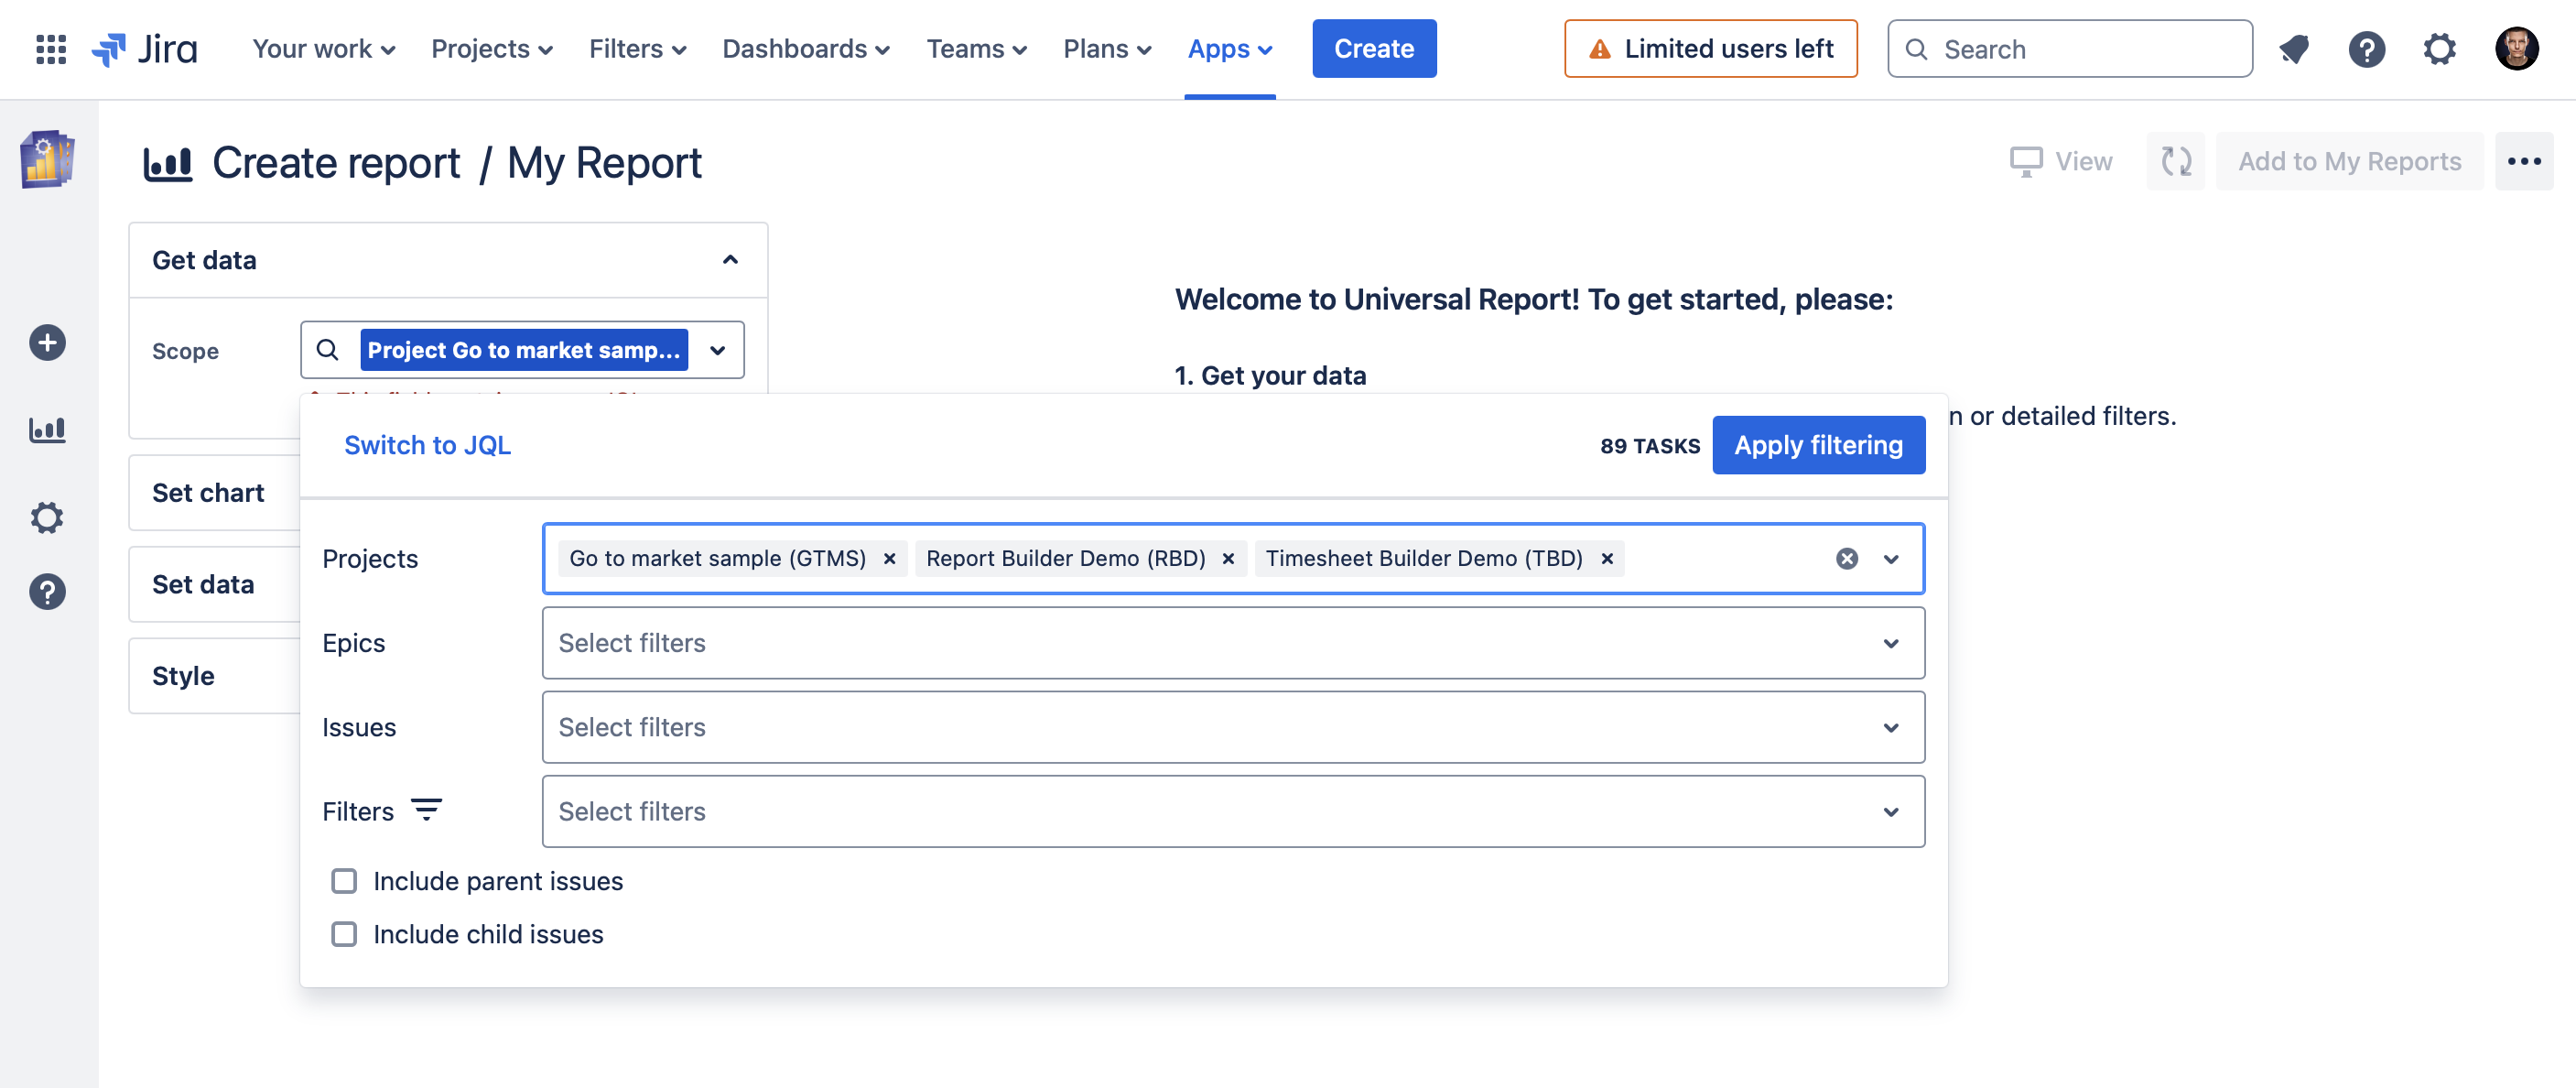Click the Report Builder app logo in sidebar
This screenshot has height=1088, width=2576.
pyautogui.click(x=47, y=159)
